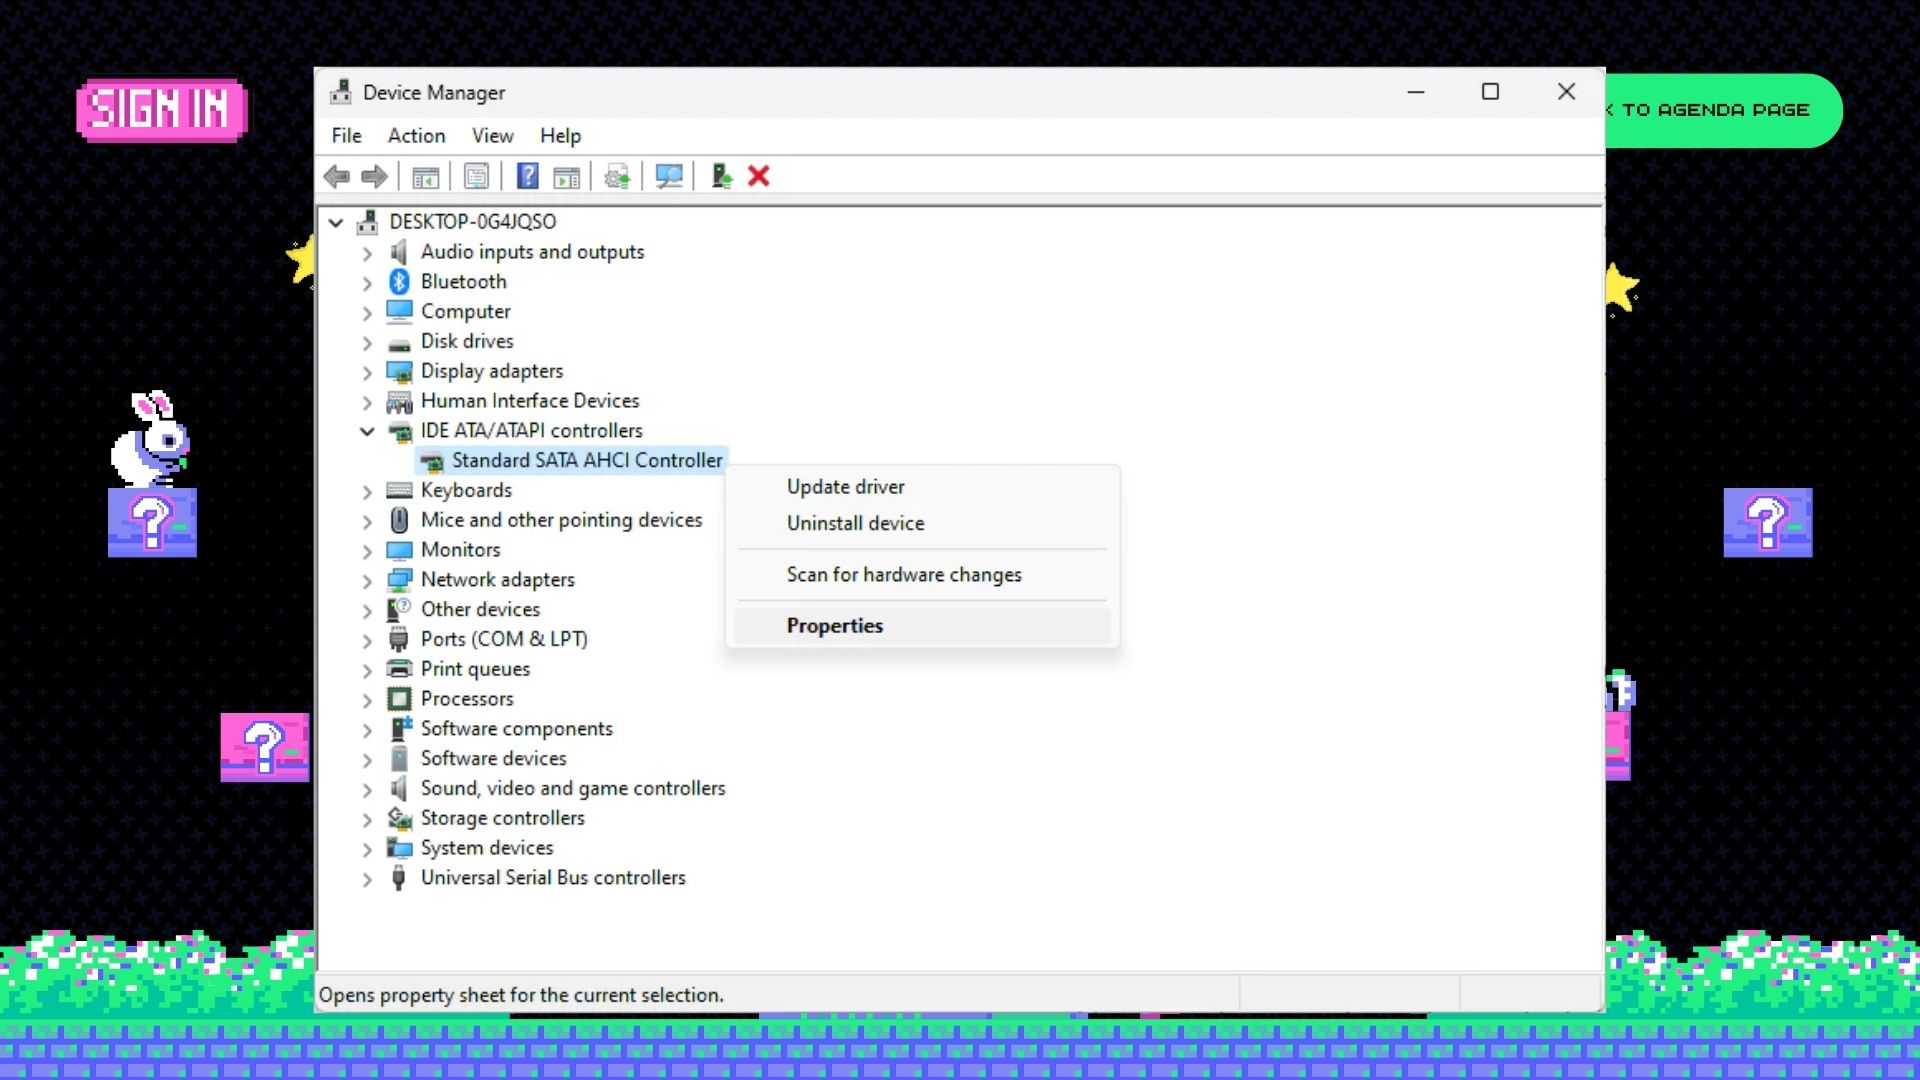Open the File menu
Screen dimensions: 1920x1080
point(347,136)
